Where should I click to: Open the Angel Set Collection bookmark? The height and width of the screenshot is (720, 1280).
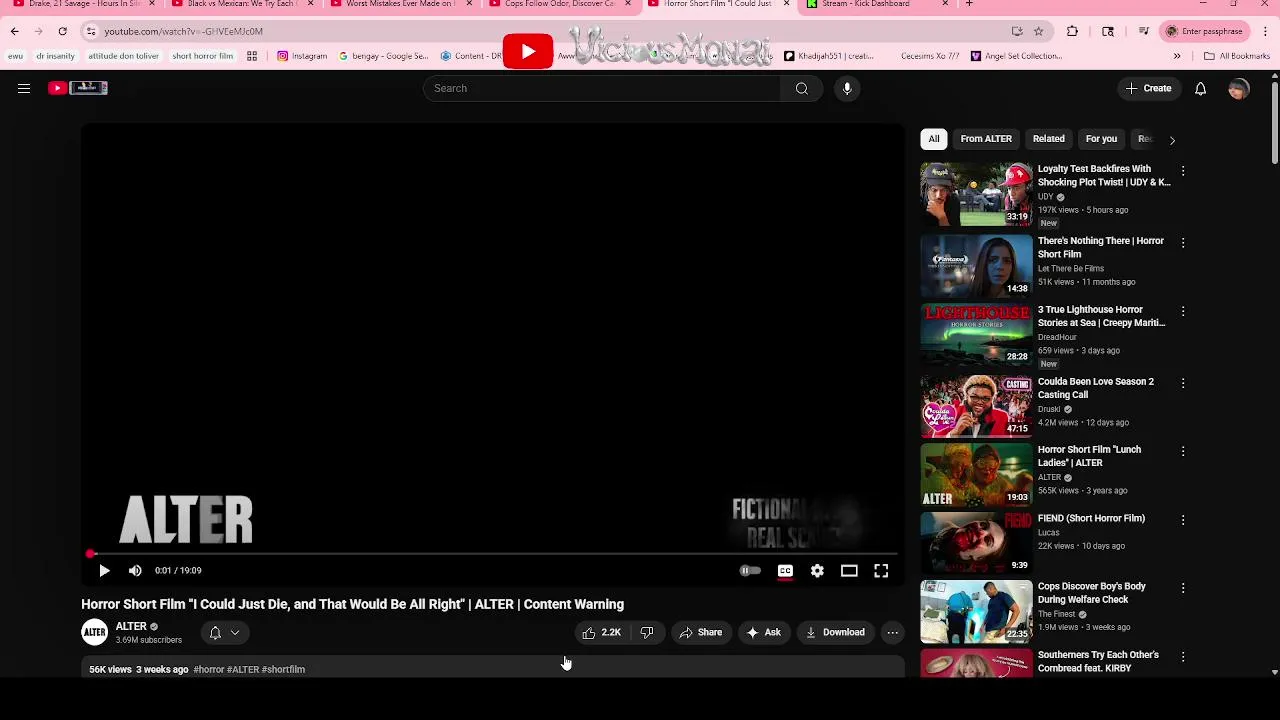1016,56
